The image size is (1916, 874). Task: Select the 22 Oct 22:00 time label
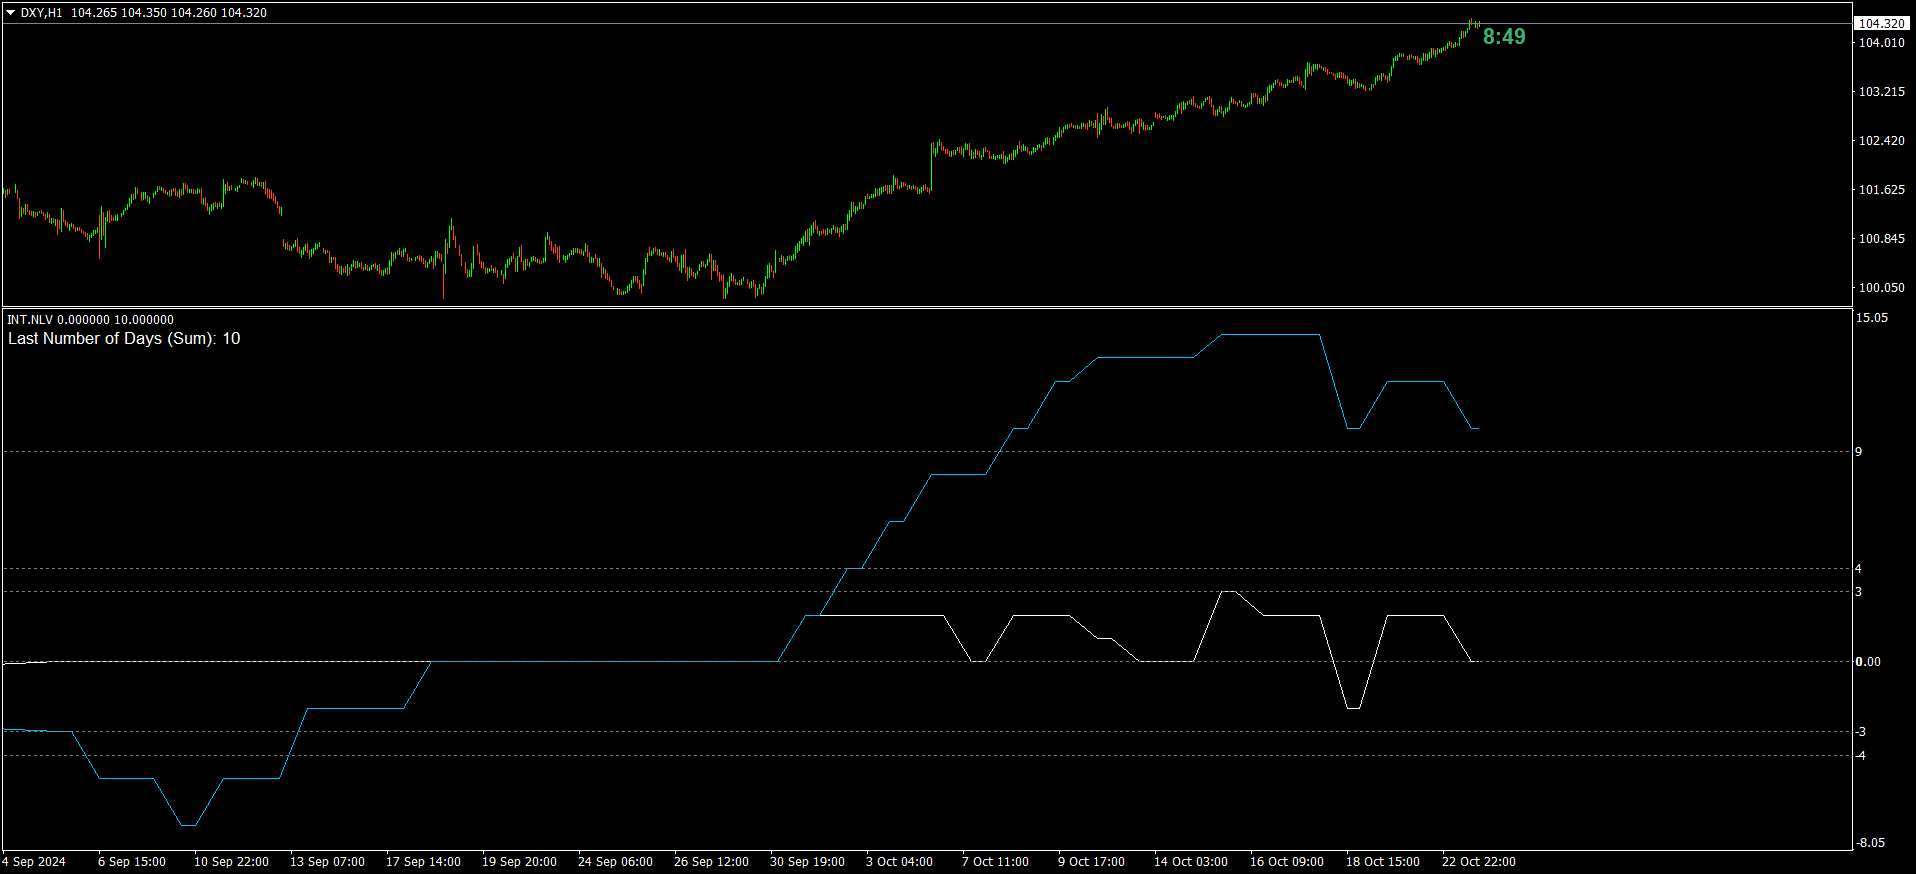tap(1479, 862)
